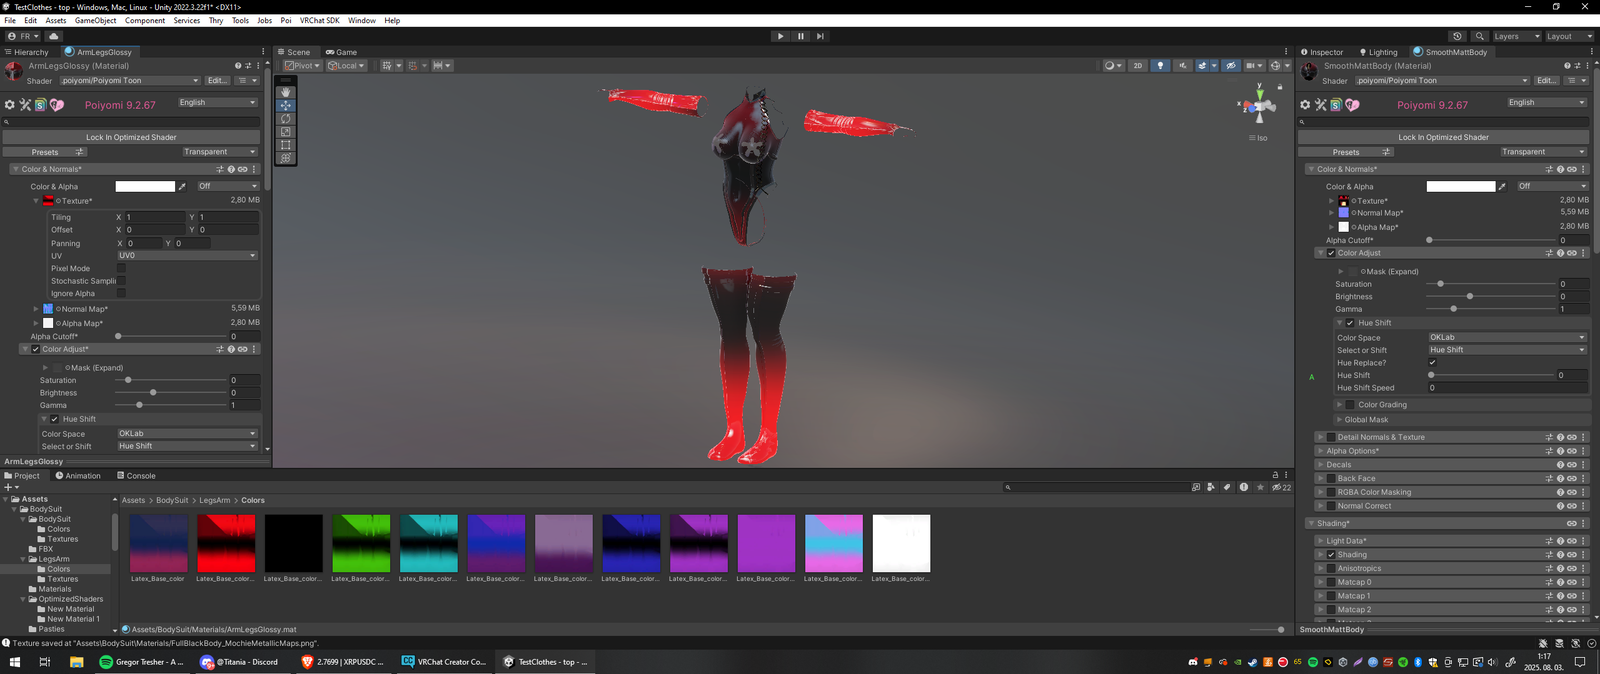
Task: Open the grid visibility button in Scene
Action: (389, 66)
